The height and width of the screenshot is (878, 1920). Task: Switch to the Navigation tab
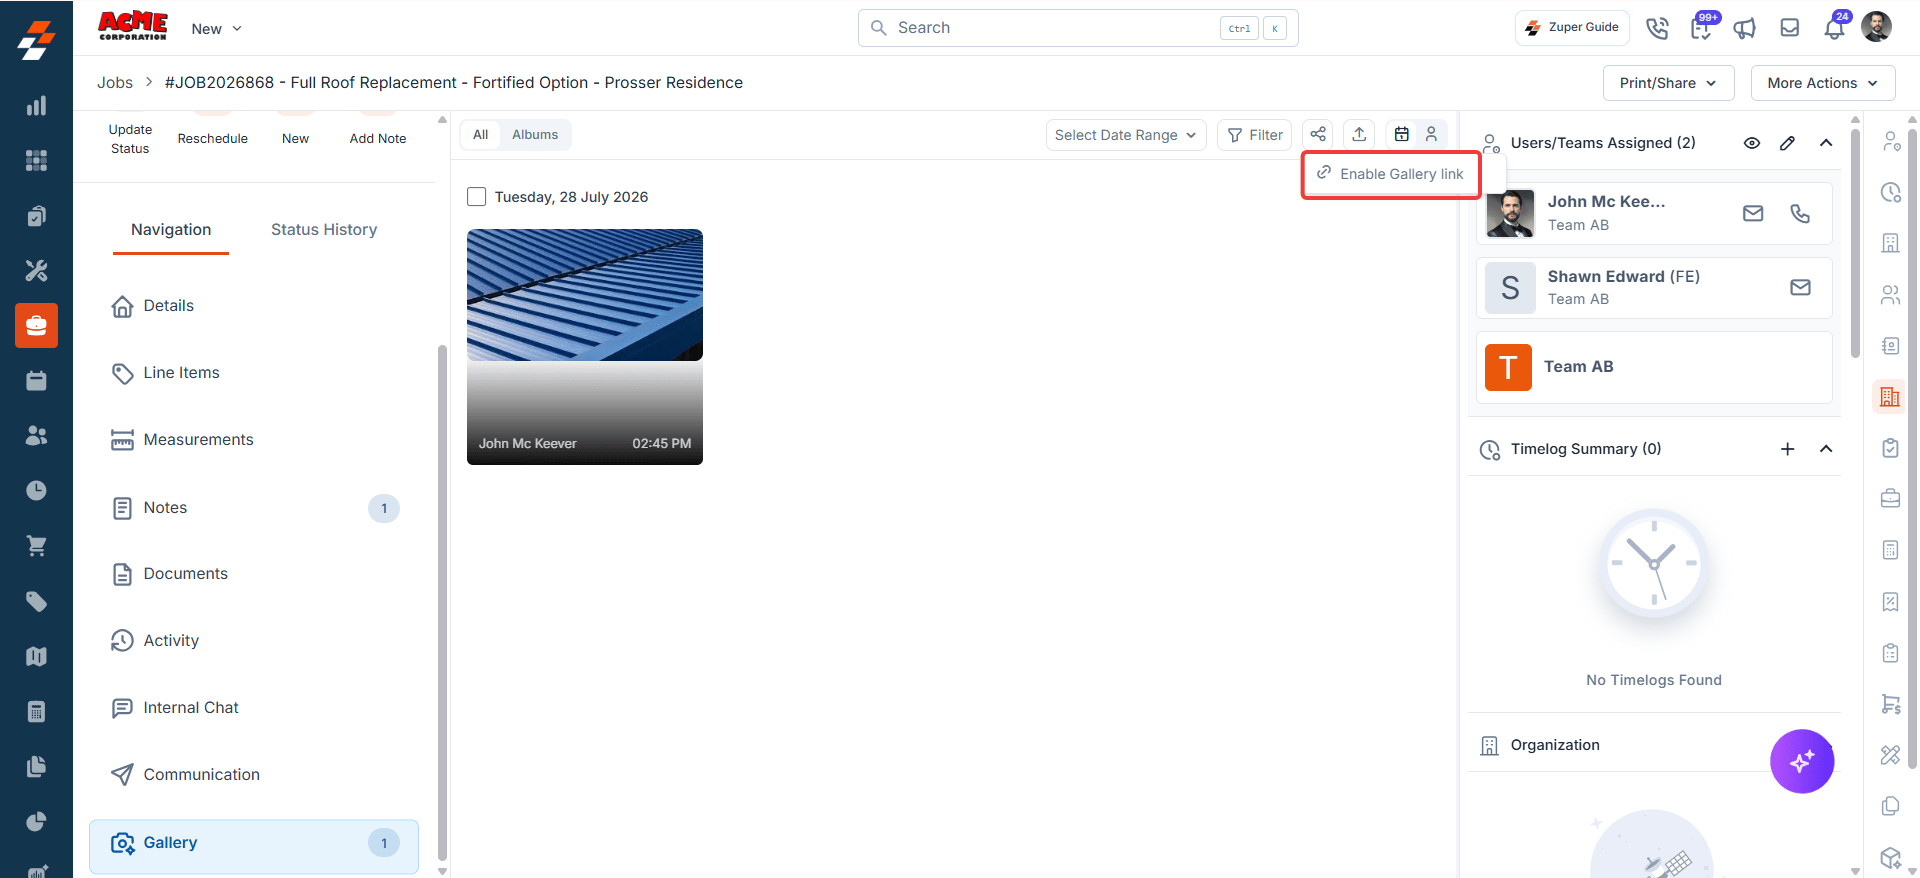pyautogui.click(x=171, y=230)
